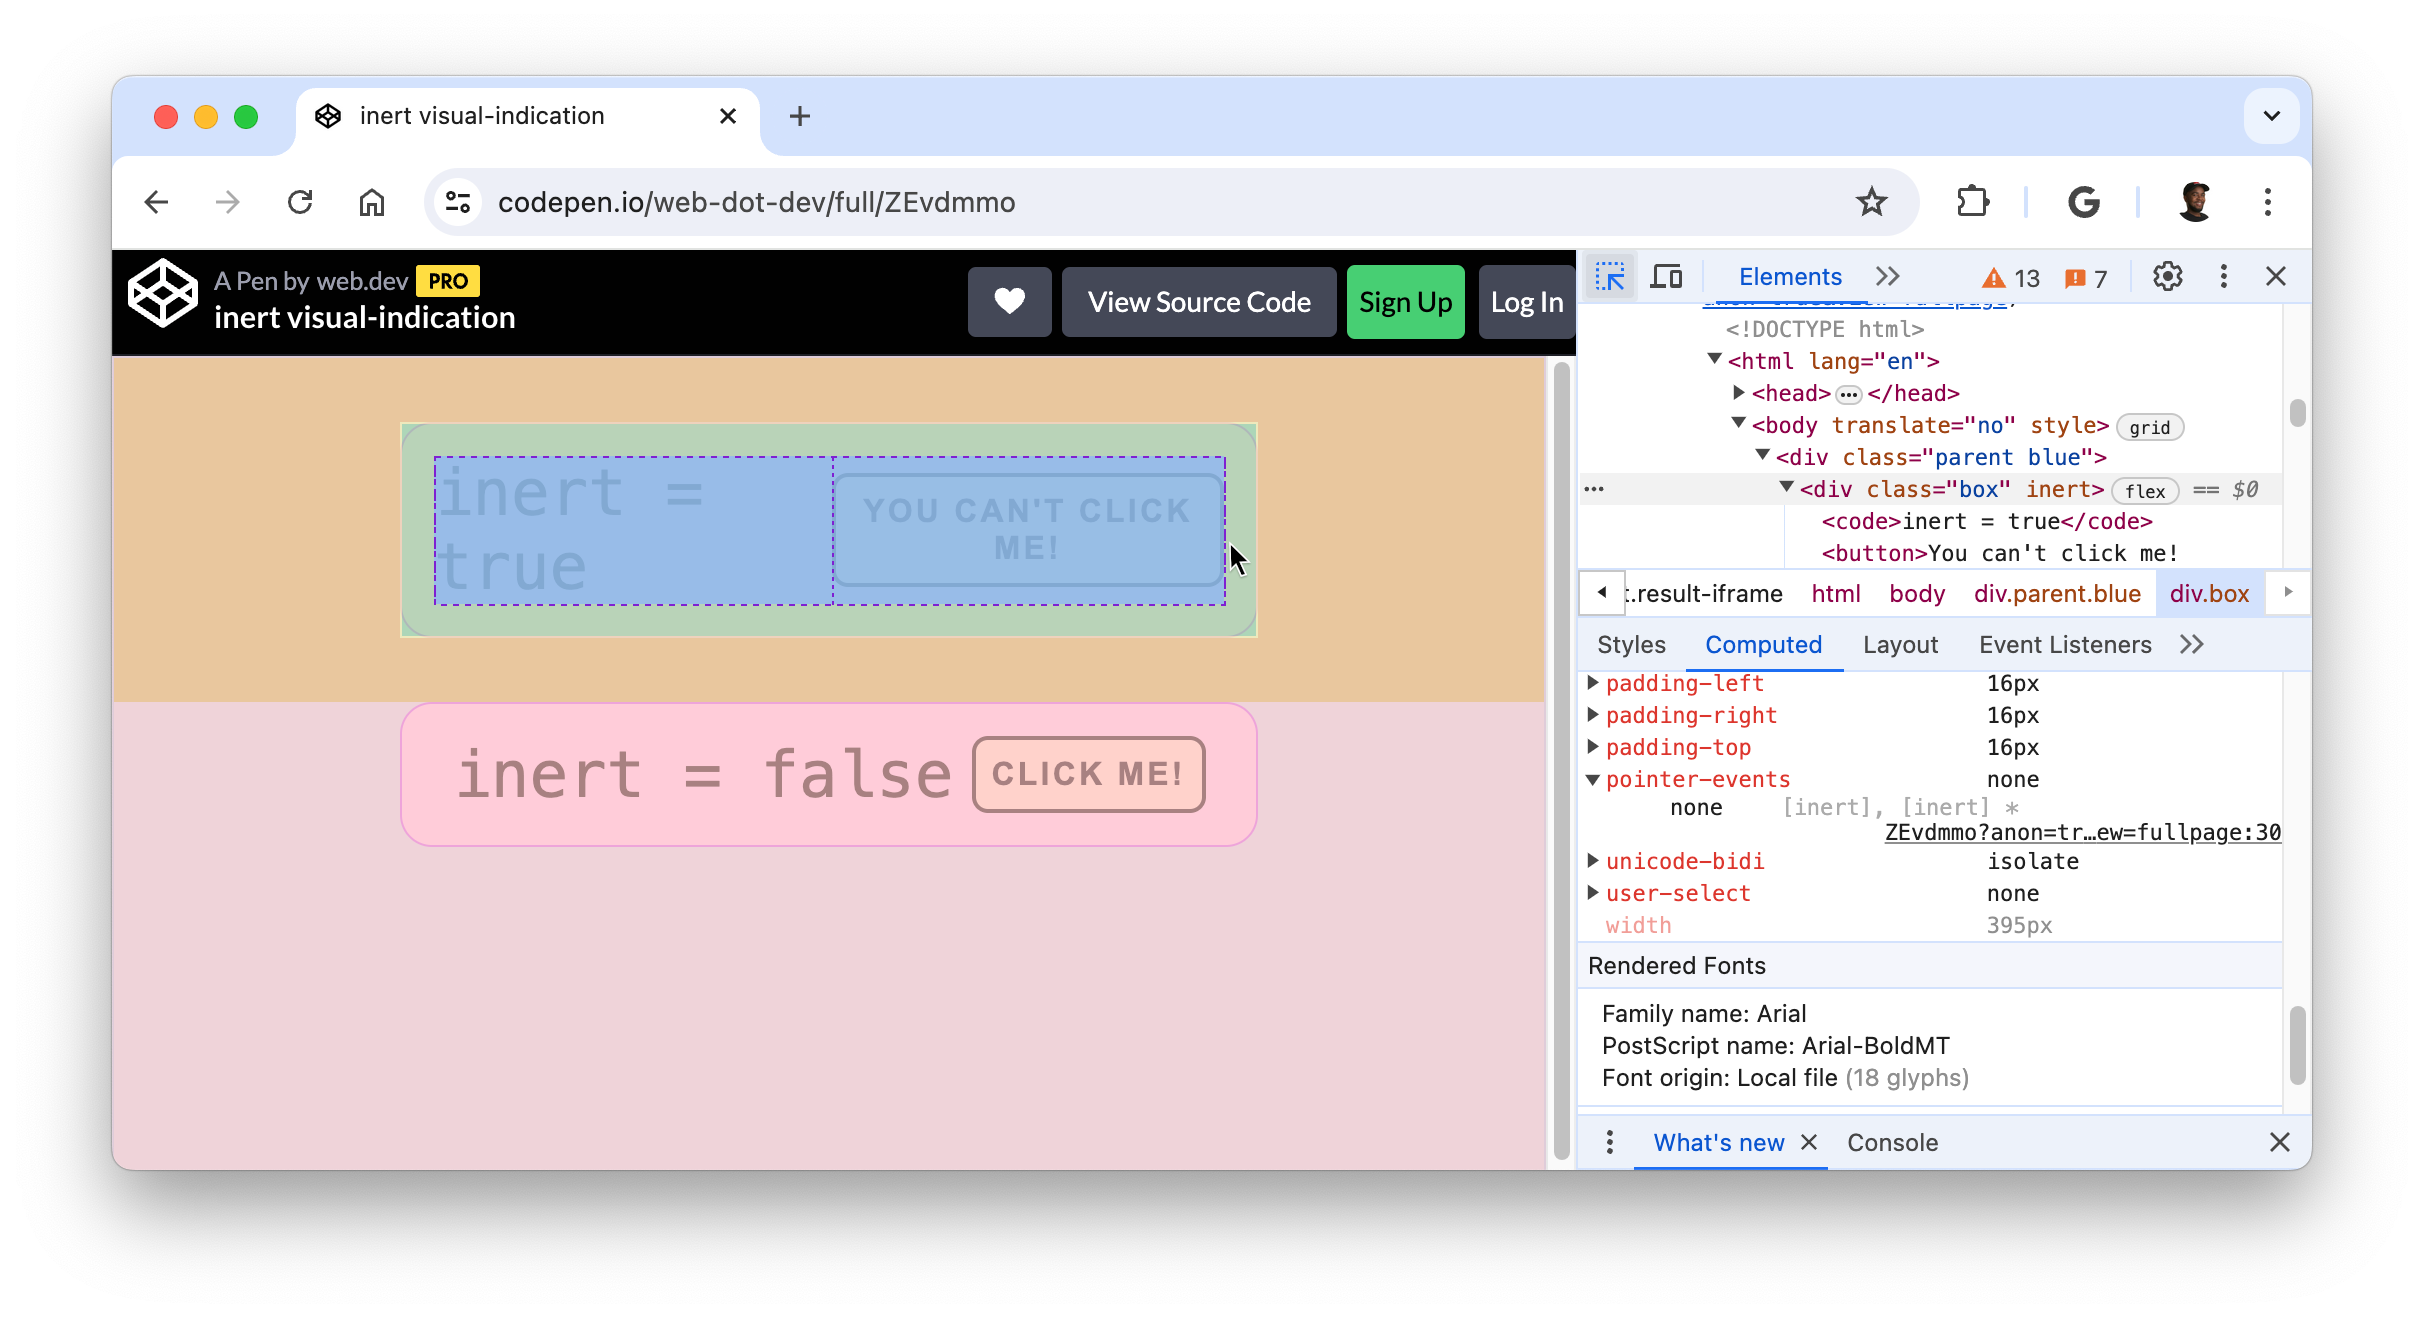Click the device toolbar toggle icon

point(1666,276)
